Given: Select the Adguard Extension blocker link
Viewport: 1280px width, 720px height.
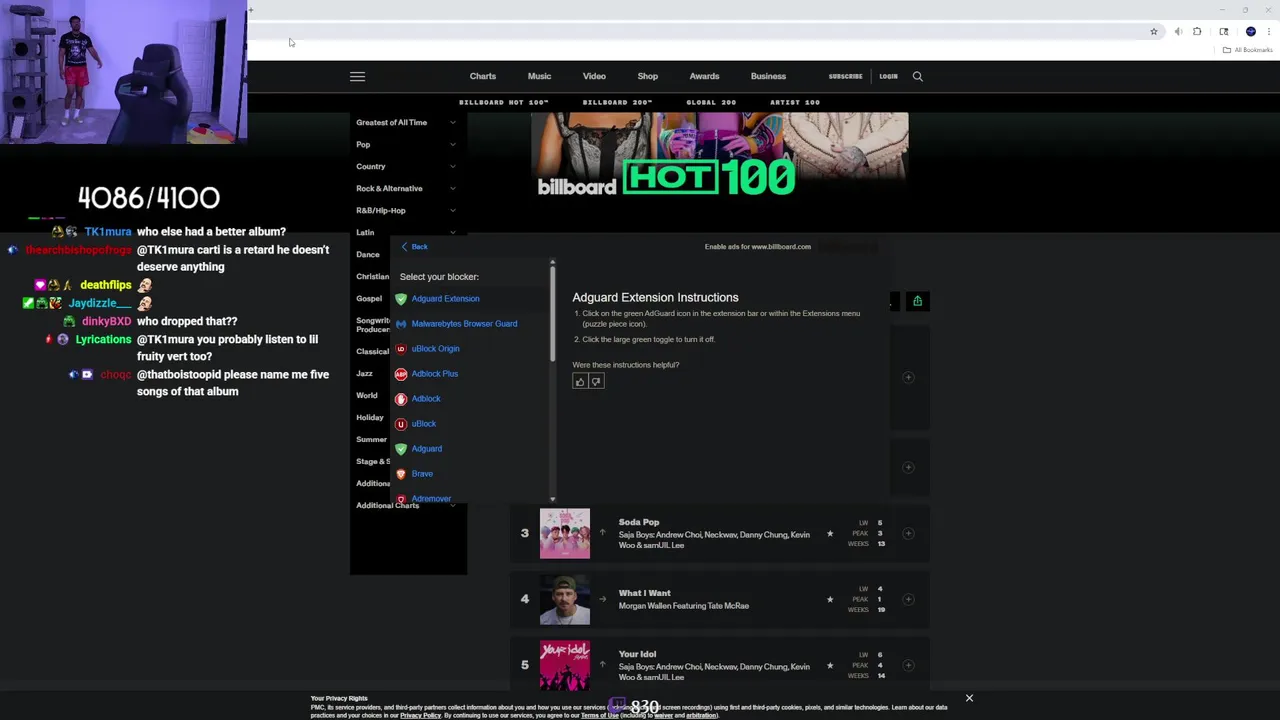Looking at the screenshot, I should pyautogui.click(x=445, y=299).
